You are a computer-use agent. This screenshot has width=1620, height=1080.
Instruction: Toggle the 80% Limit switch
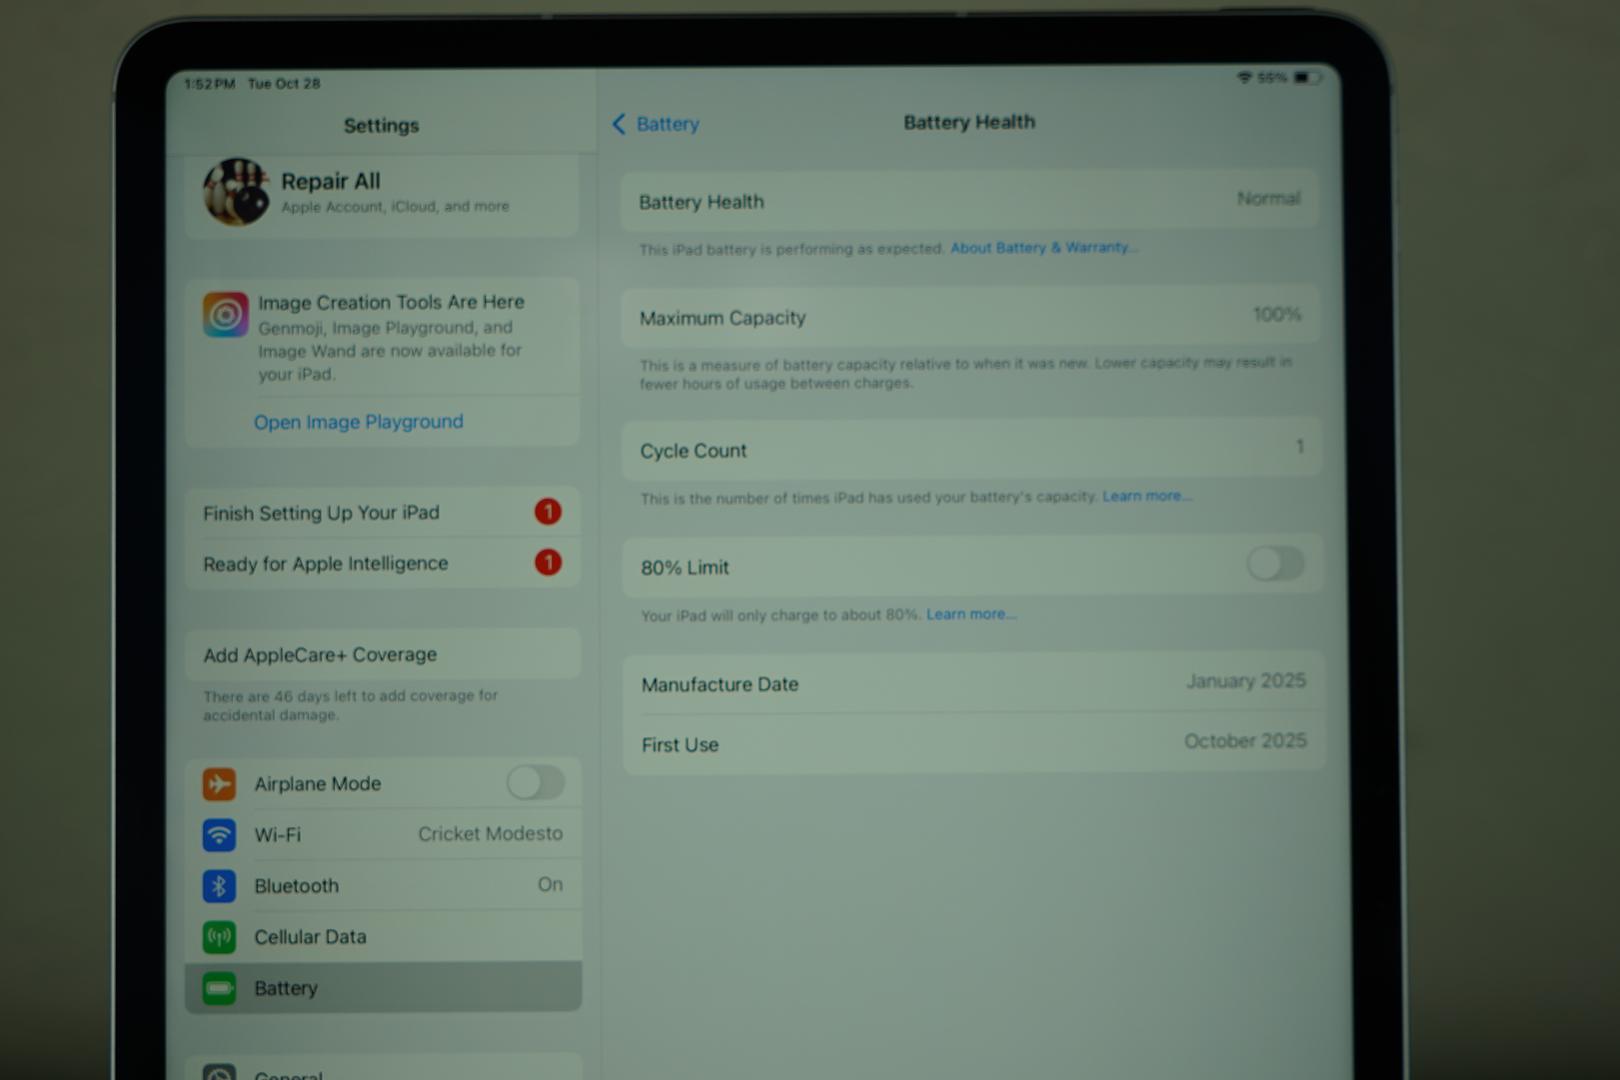point(1275,564)
